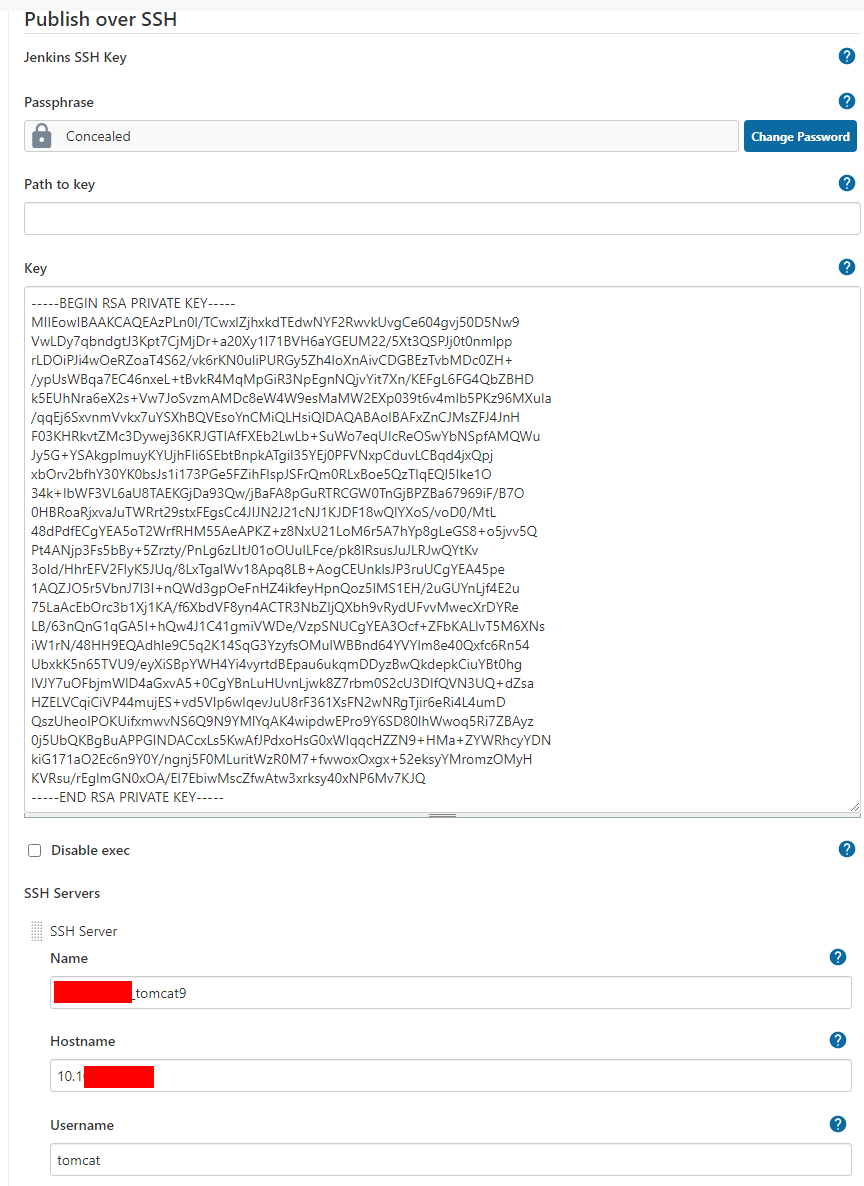Click inside the RSA private Key textarea

point(442,550)
